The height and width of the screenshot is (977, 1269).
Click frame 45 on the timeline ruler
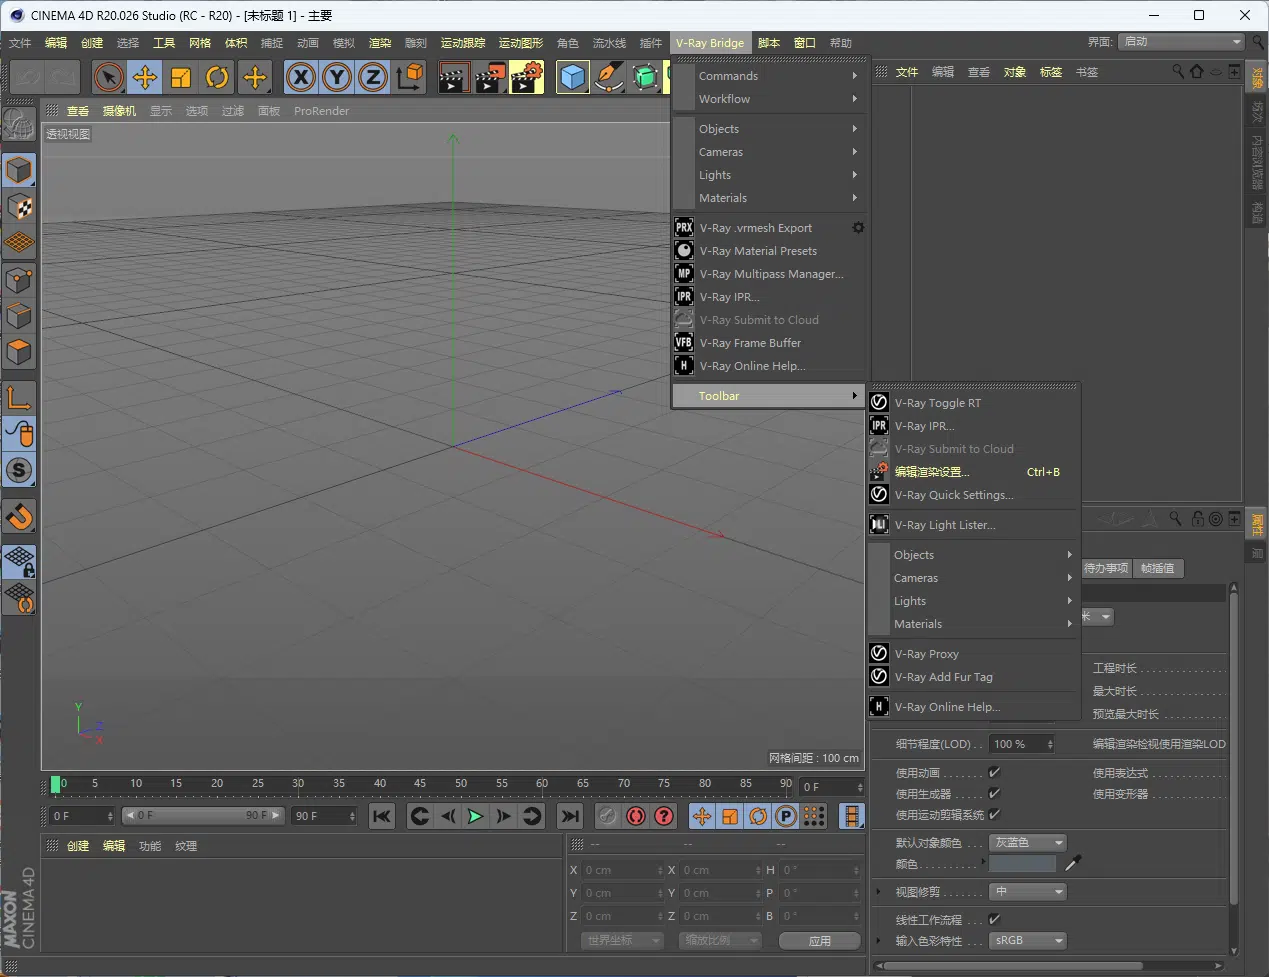coord(420,784)
